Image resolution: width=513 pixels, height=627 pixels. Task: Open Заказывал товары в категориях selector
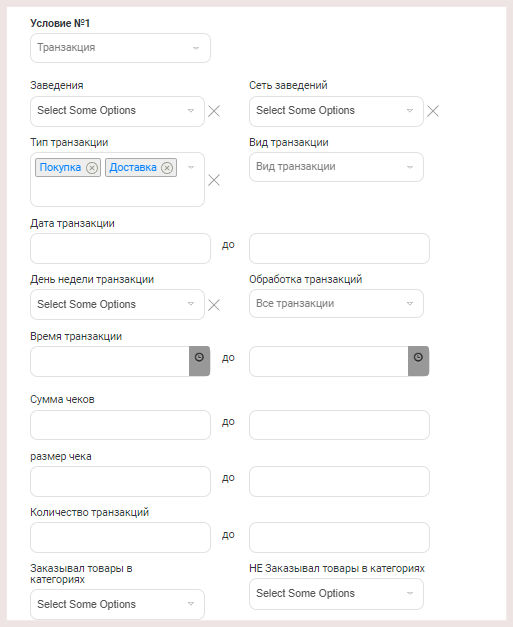pyautogui.click(x=117, y=604)
